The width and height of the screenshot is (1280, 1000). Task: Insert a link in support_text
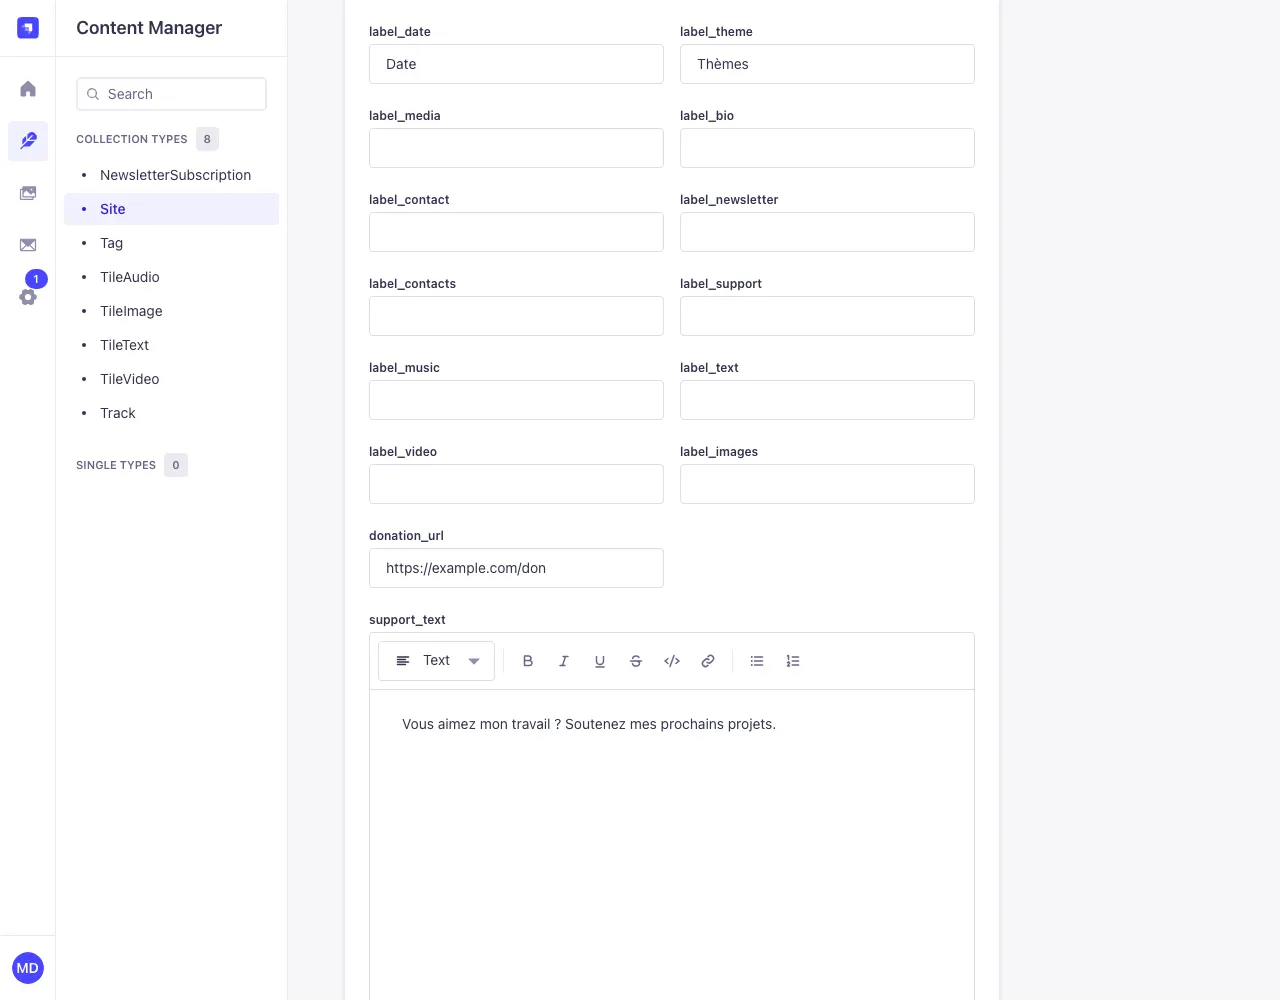708,661
